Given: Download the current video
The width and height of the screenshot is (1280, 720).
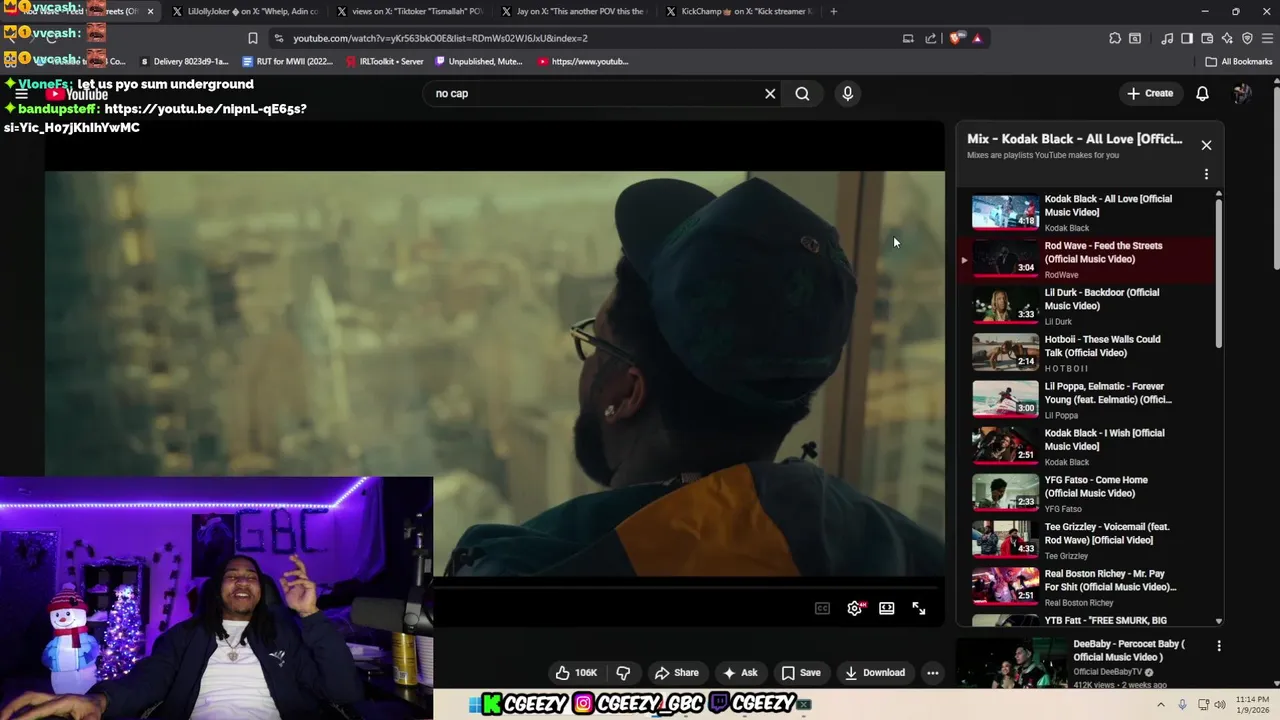Looking at the screenshot, I should point(874,673).
